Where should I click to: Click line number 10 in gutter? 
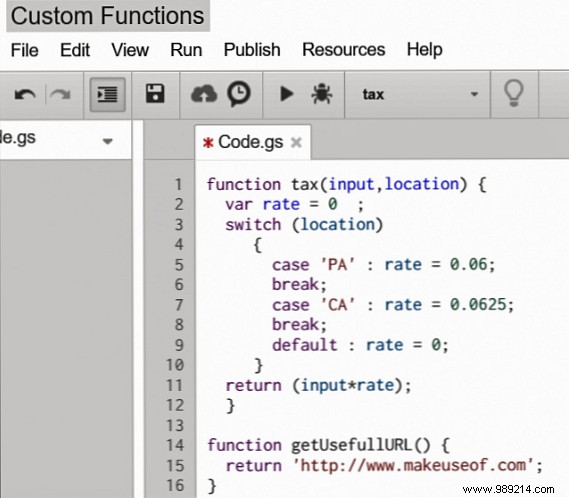click(x=175, y=365)
